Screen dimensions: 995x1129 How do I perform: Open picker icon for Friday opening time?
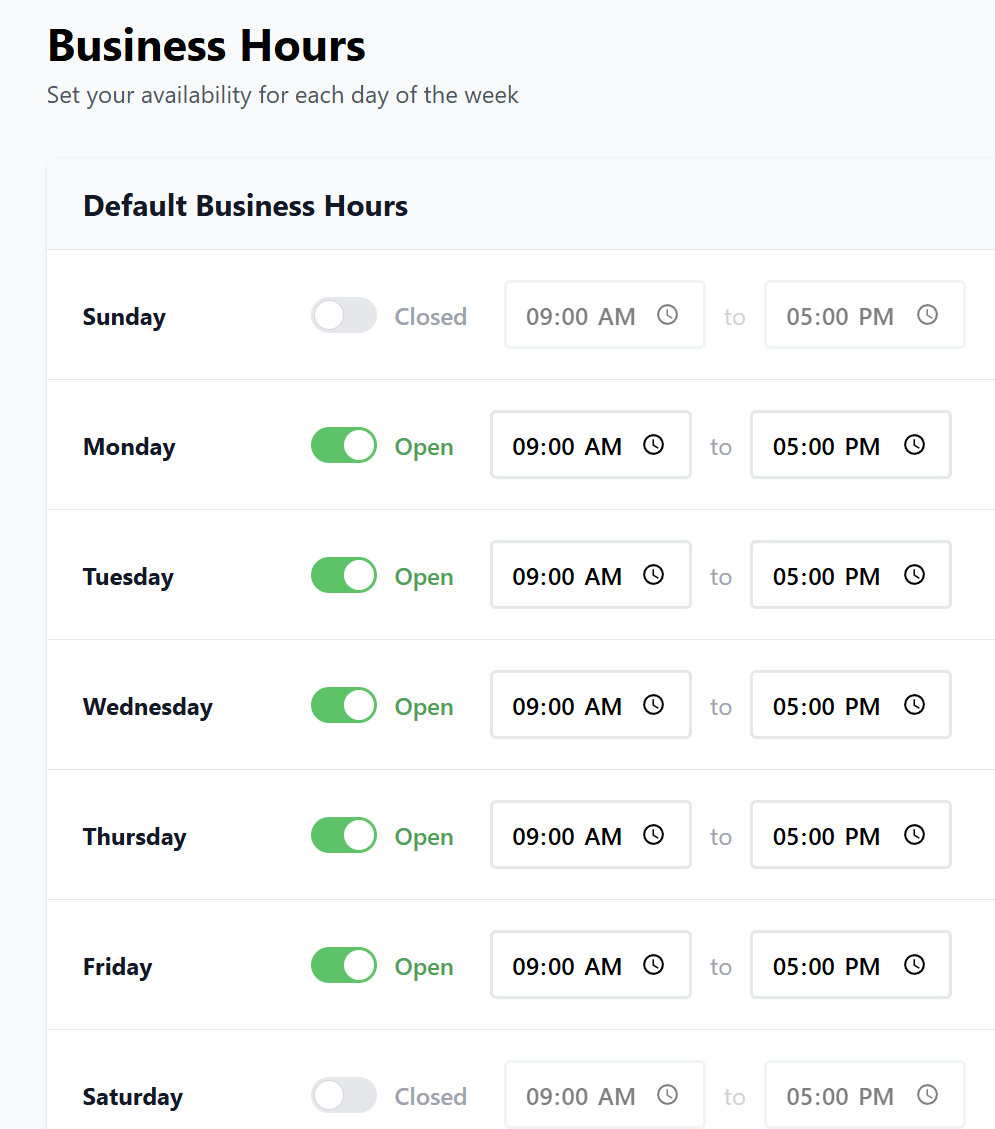pyautogui.click(x=653, y=965)
